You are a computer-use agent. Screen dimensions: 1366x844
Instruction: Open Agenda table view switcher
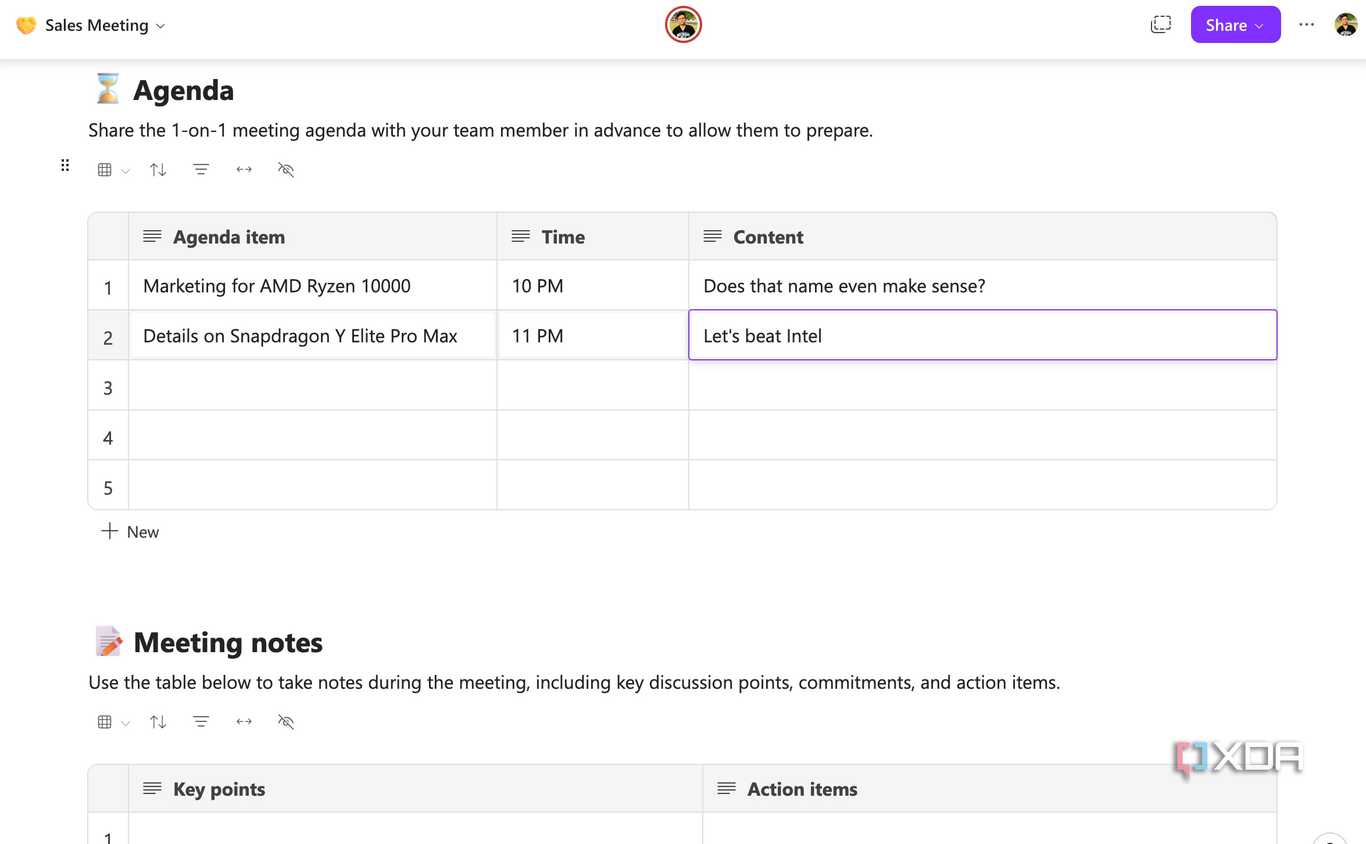113,170
